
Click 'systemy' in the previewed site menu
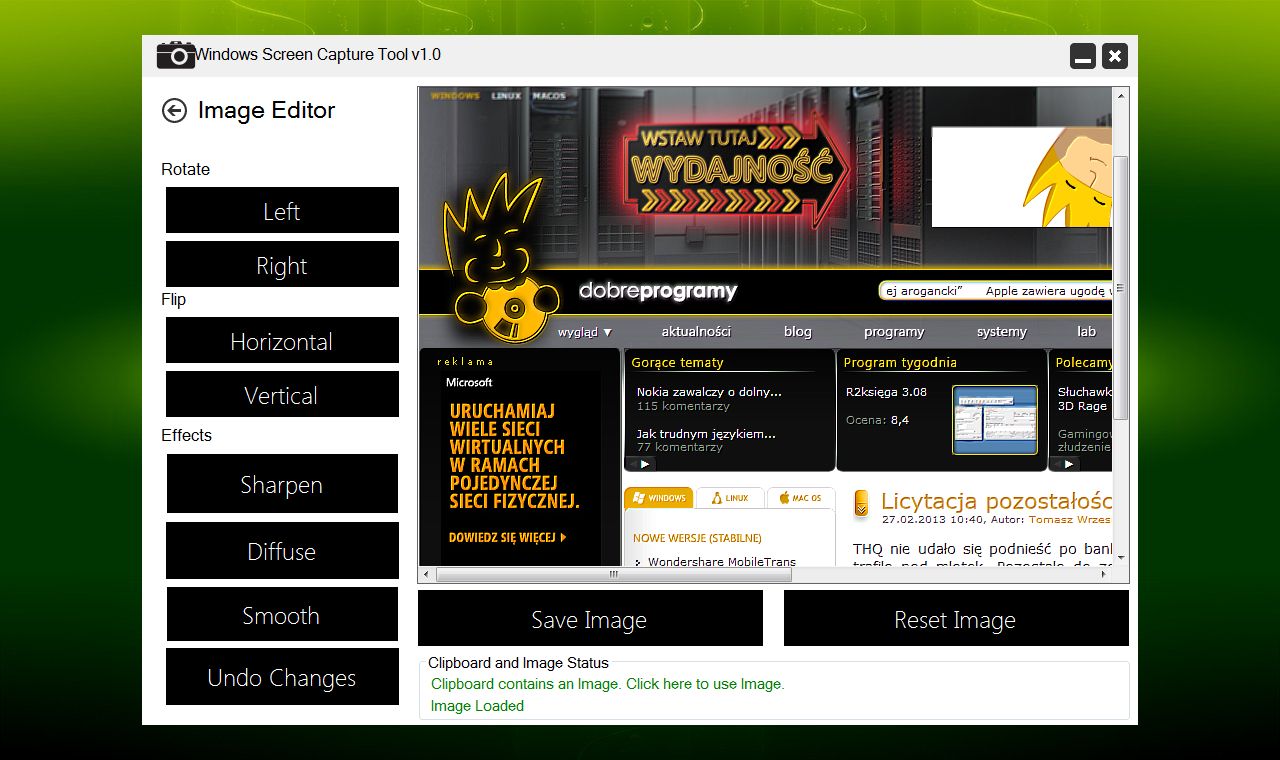click(x=1002, y=332)
